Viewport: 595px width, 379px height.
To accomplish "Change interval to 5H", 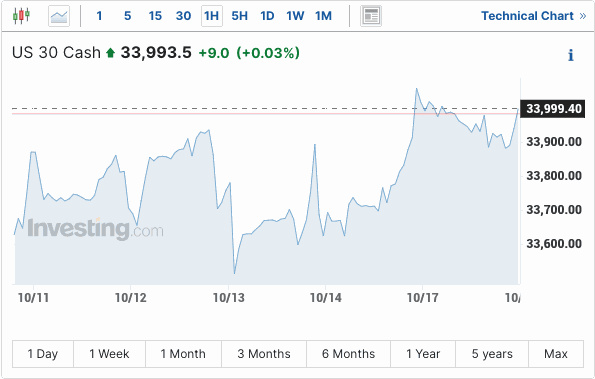I will [x=239, y=16].
